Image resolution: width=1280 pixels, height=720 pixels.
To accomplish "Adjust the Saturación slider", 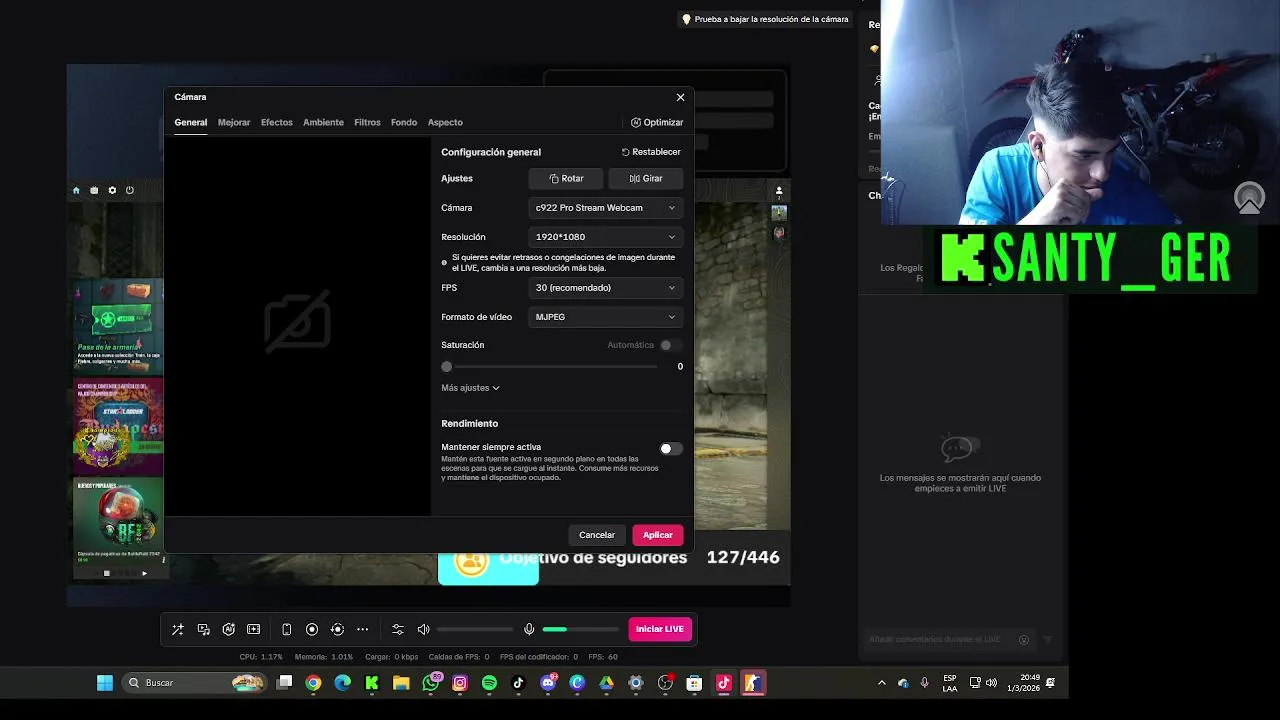I will [550, 367].
